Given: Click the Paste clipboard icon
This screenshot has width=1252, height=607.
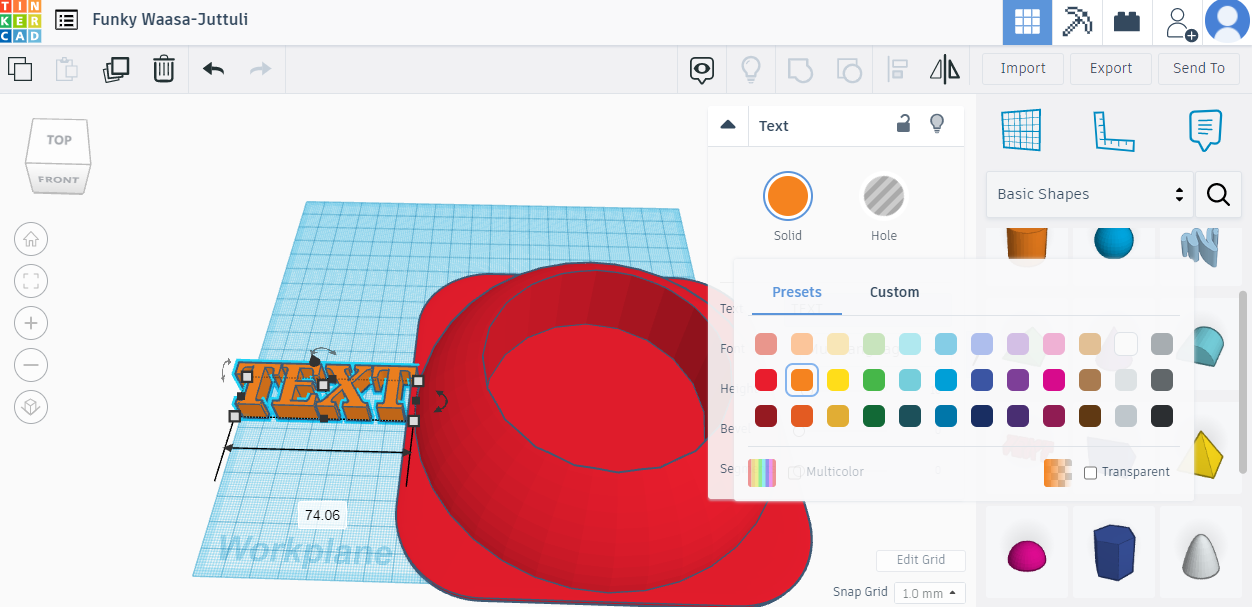Looking at the screenshot, I should tap(67, 69).
